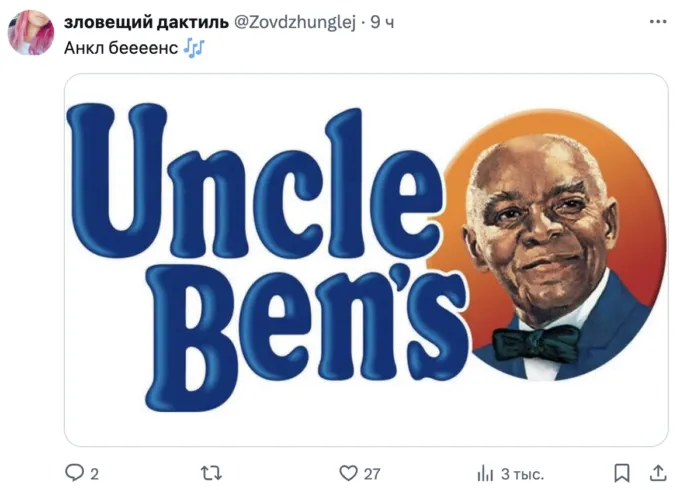Click display name зловещий дактиль

coord(146,22)
